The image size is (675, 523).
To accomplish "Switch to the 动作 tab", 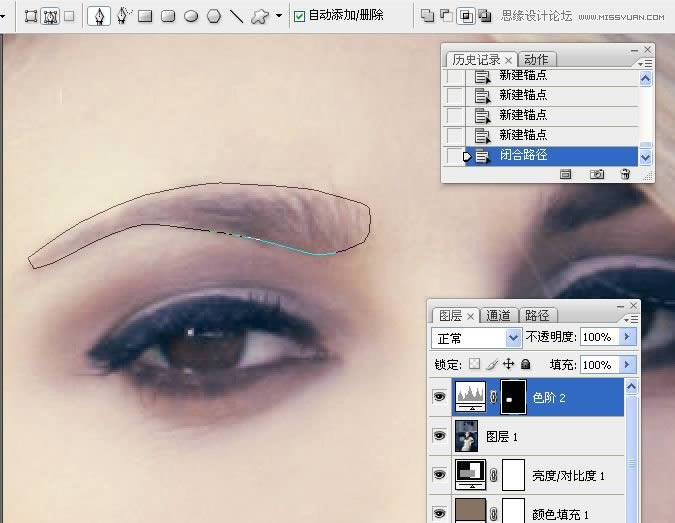I will pyautogui.click(x=536, y=60).
